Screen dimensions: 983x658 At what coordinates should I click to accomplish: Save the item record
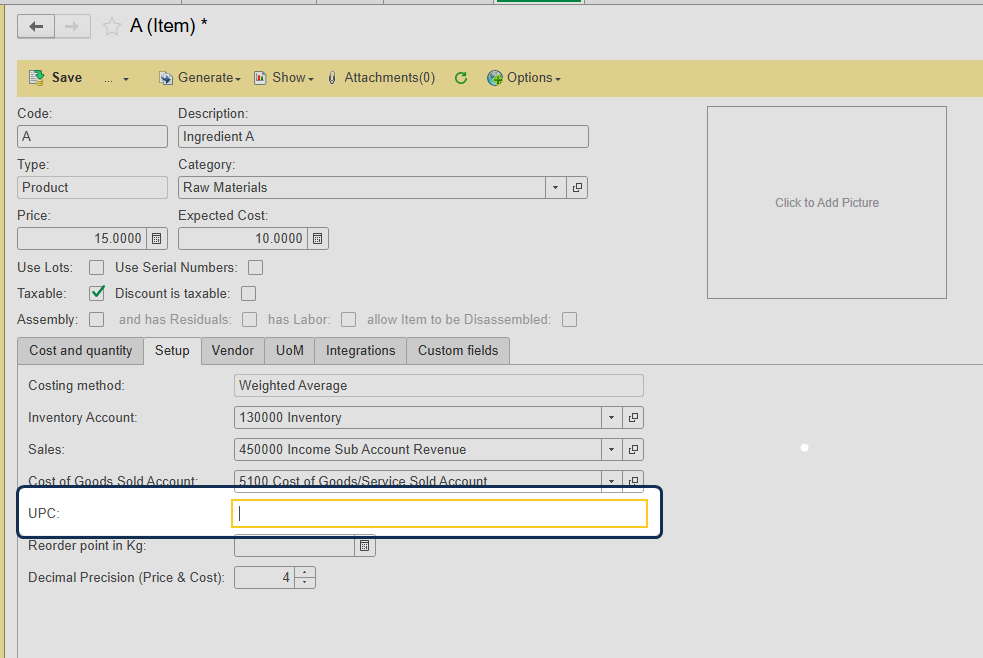click(56, 78)
